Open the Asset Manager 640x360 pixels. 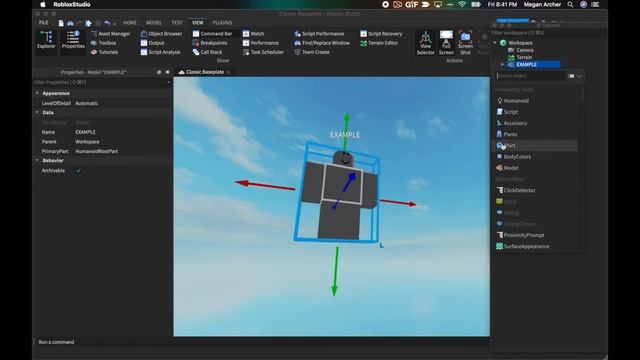point(110,34)
